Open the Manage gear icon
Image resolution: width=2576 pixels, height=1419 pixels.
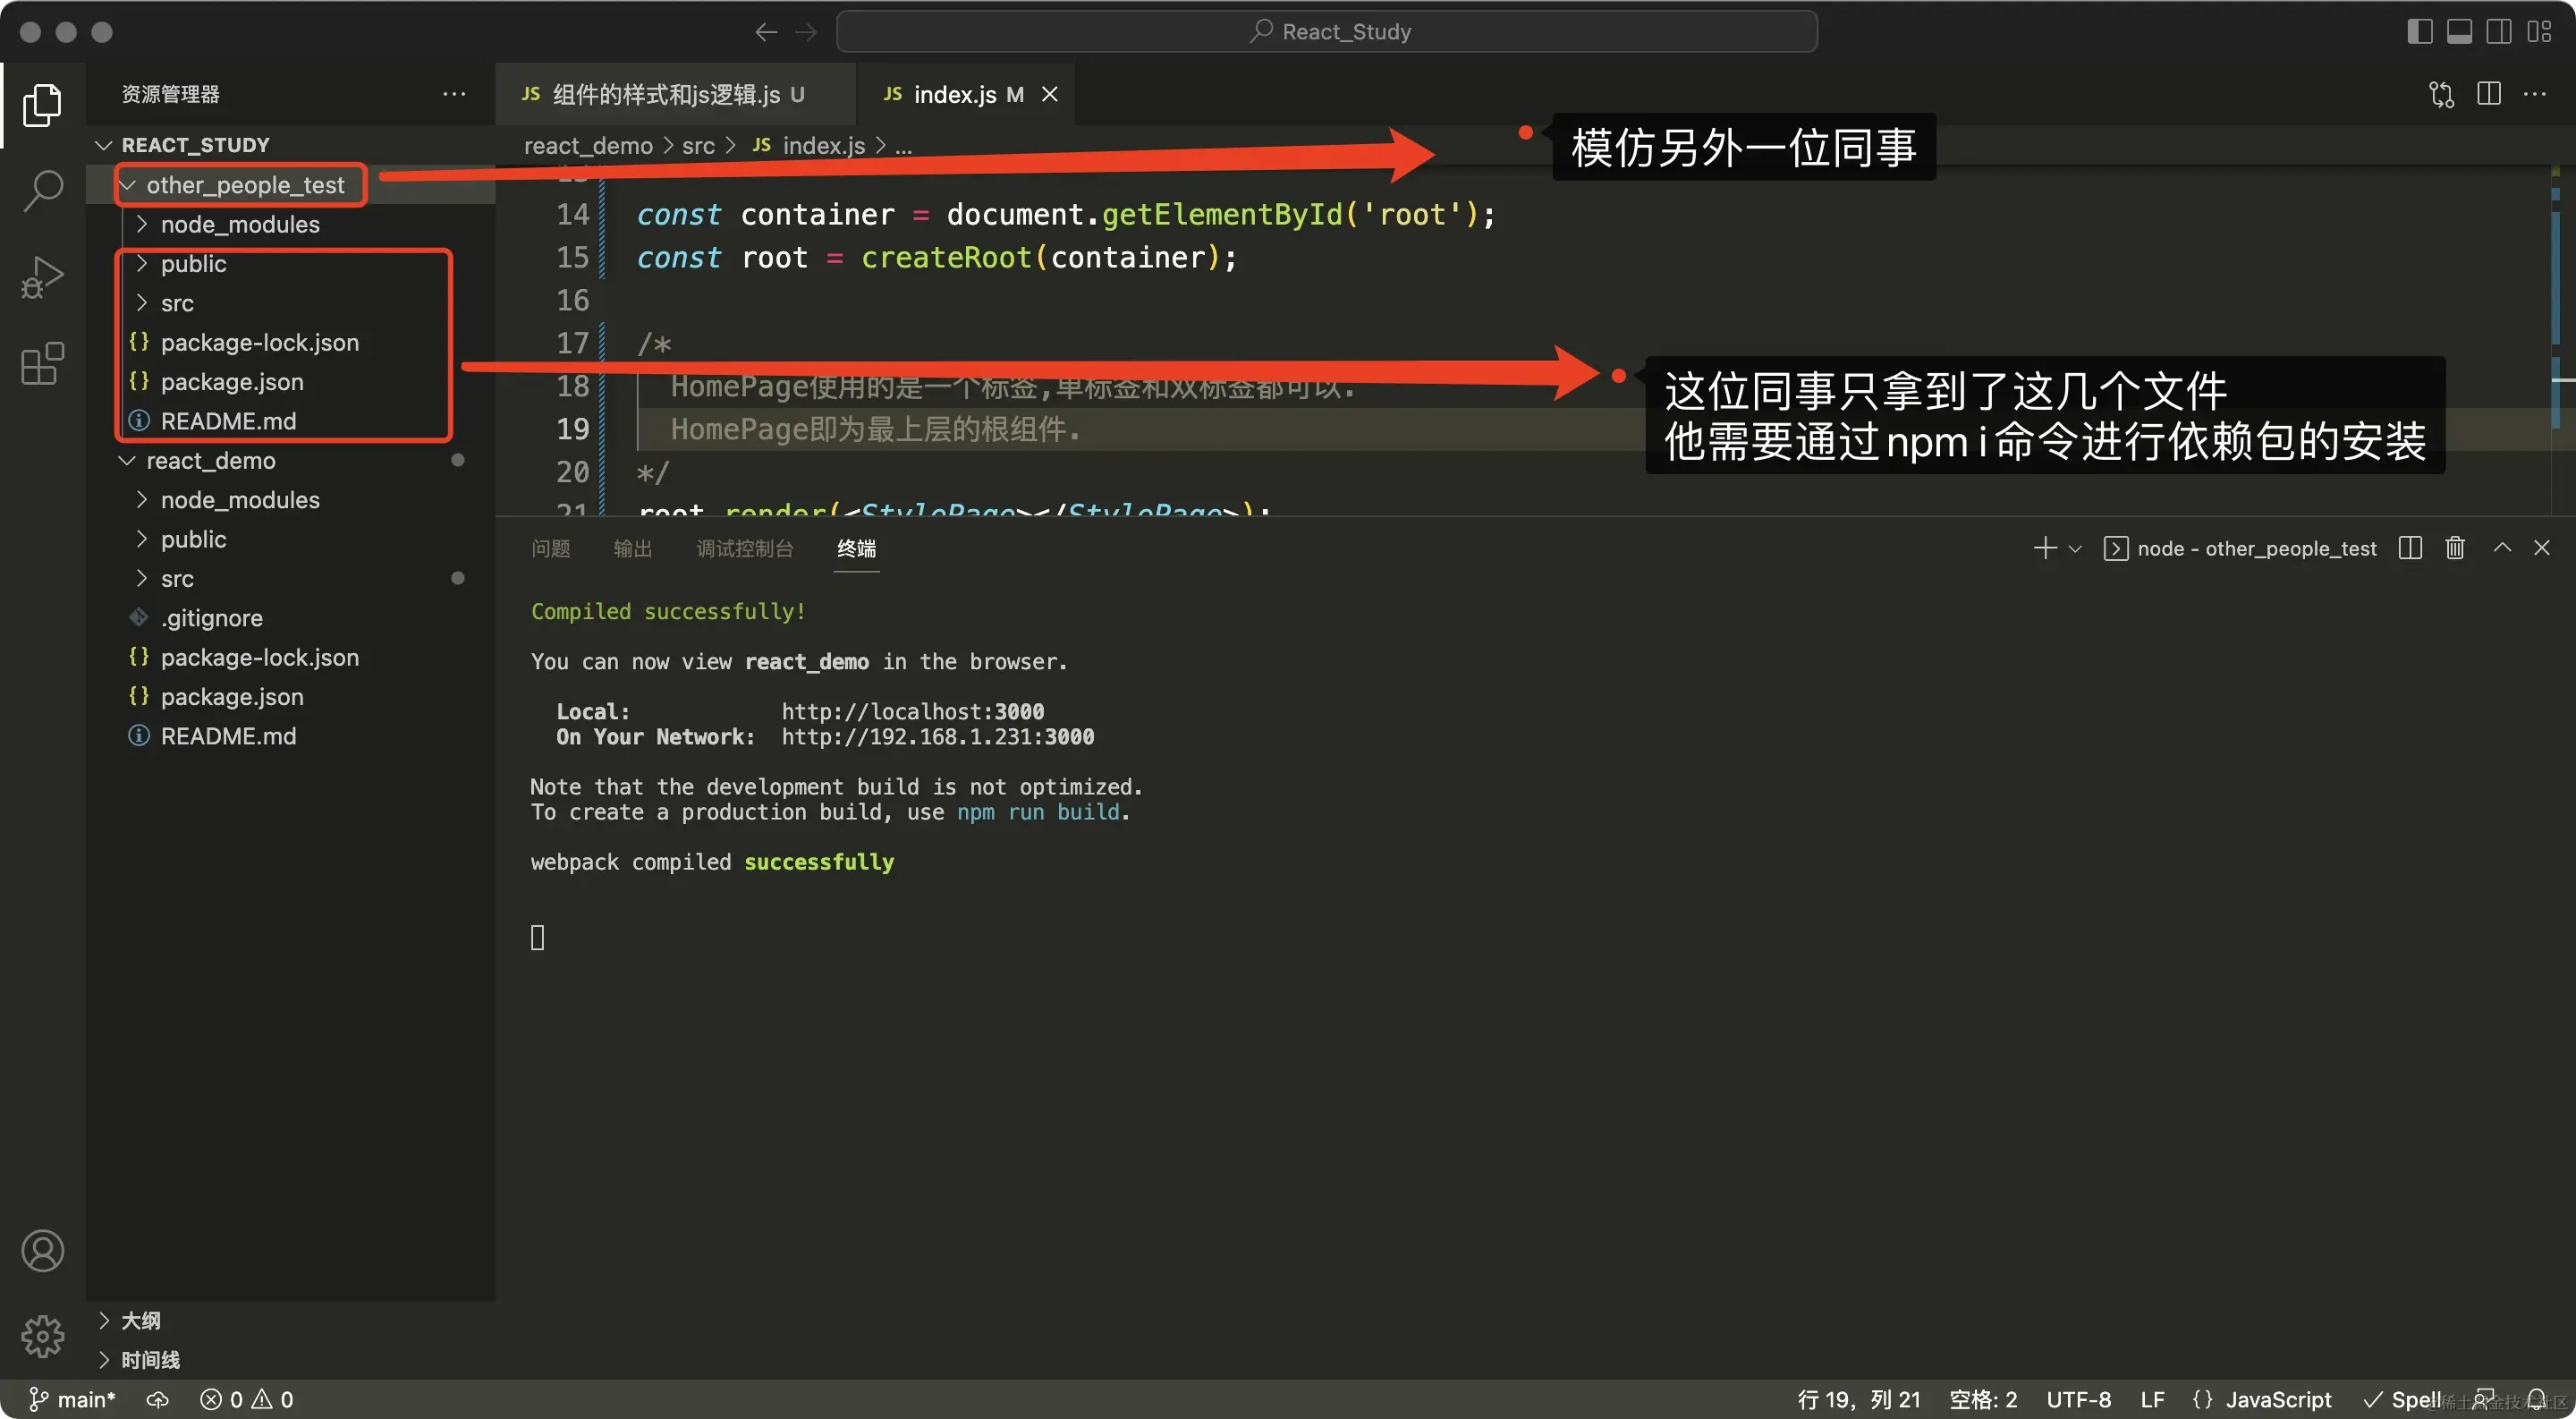(x=42, y=1336)
